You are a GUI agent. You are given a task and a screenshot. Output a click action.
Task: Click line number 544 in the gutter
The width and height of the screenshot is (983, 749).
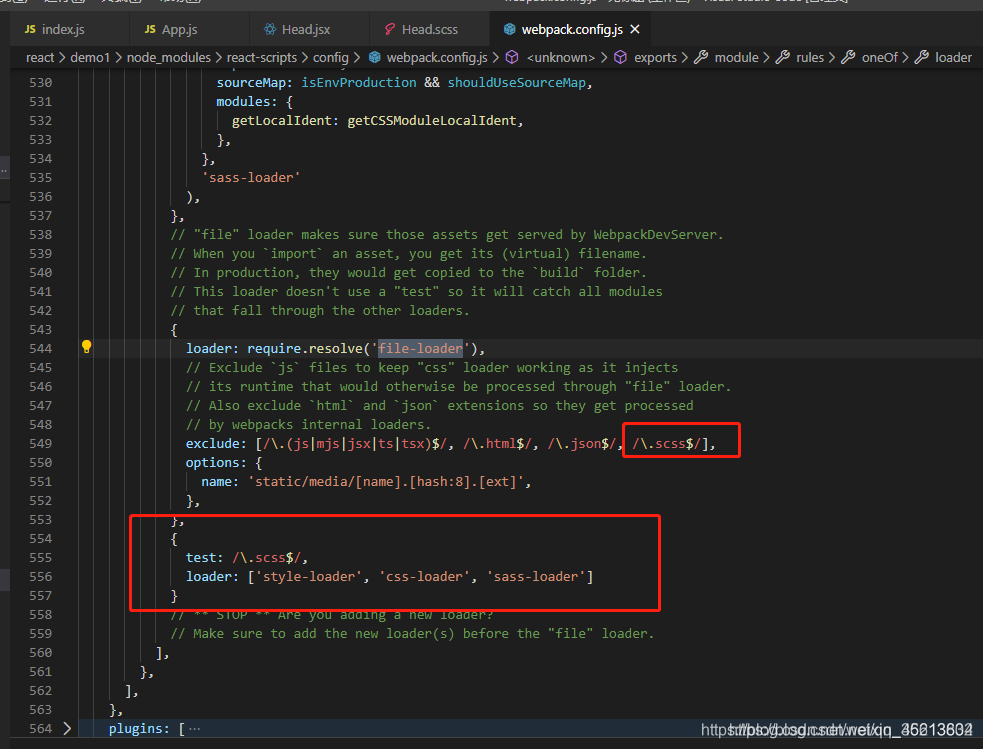(x=41, y=348)
